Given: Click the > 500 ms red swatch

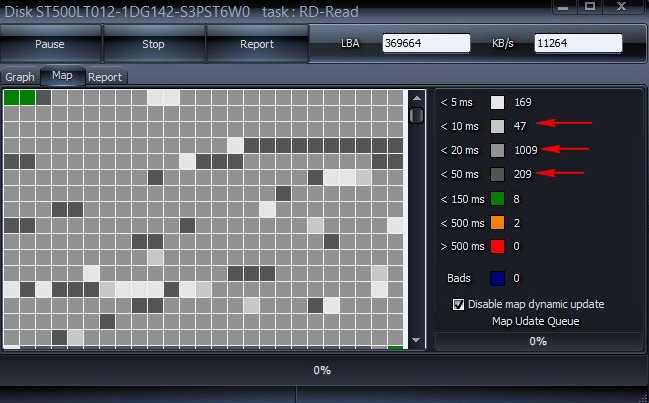Looking at the screenshot, I should [x=498, y=247].
